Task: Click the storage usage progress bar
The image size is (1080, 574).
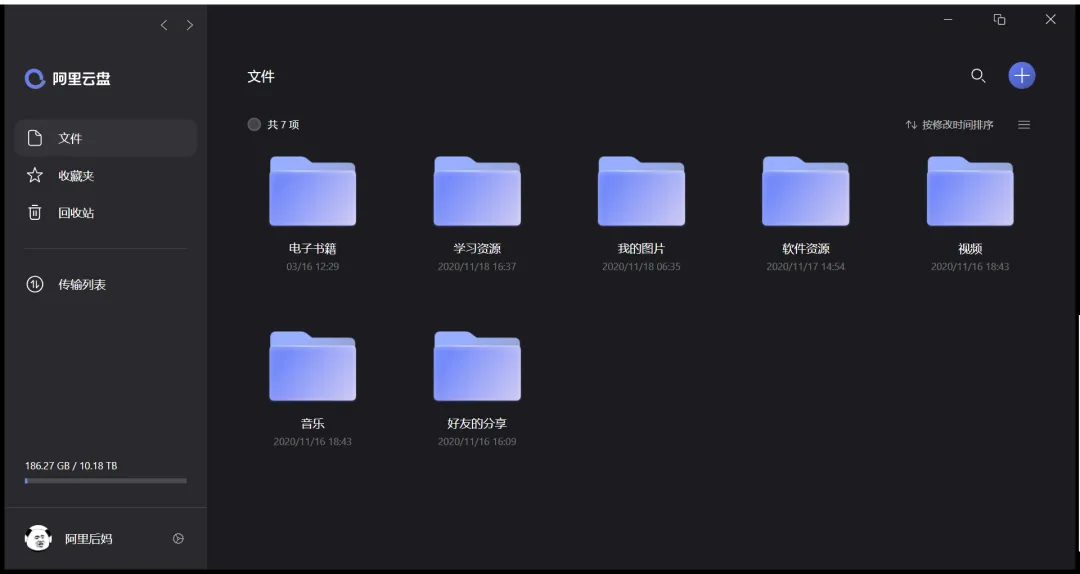Action: (105, 481)
